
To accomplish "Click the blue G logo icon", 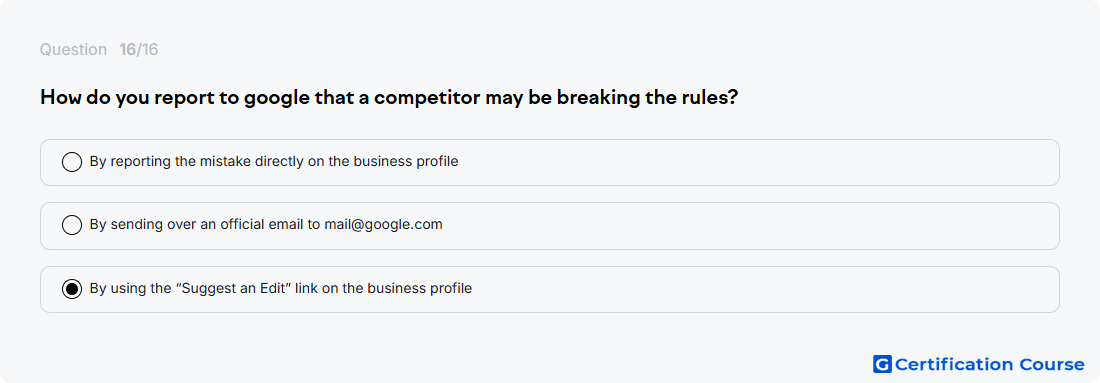I will click(x=882, y=364).
